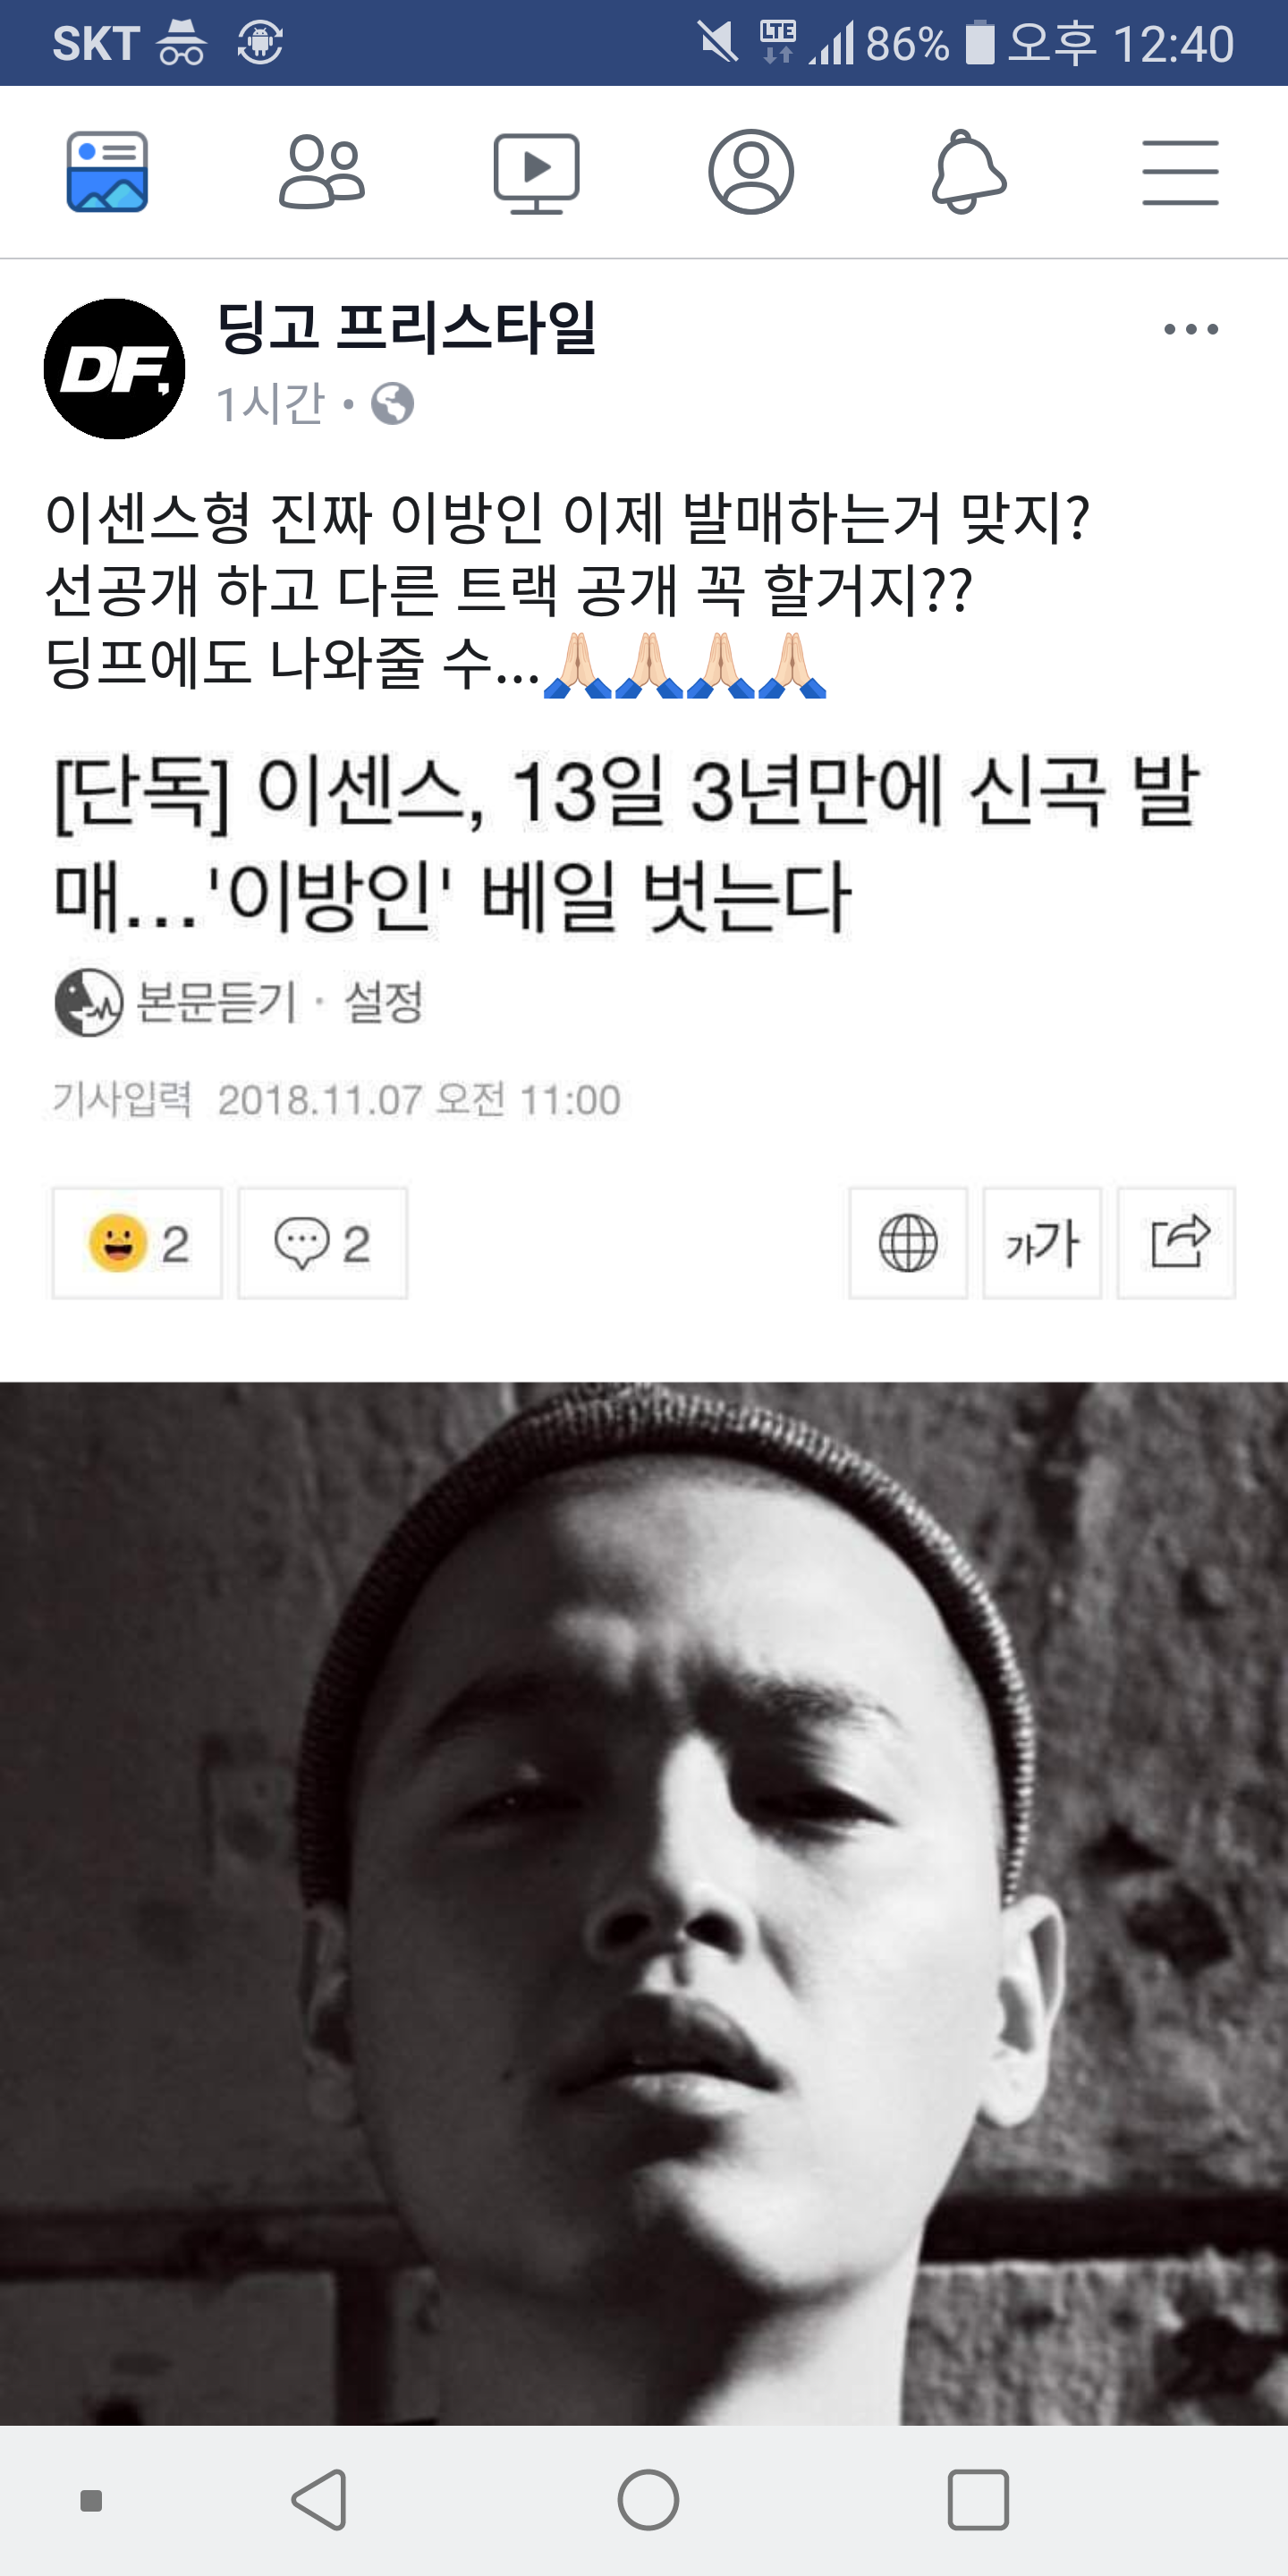The height and width of the screenshot is (2576, 1288).
Task: Open the black-and-white portrait photo
Action: [x=644, y=1903]
